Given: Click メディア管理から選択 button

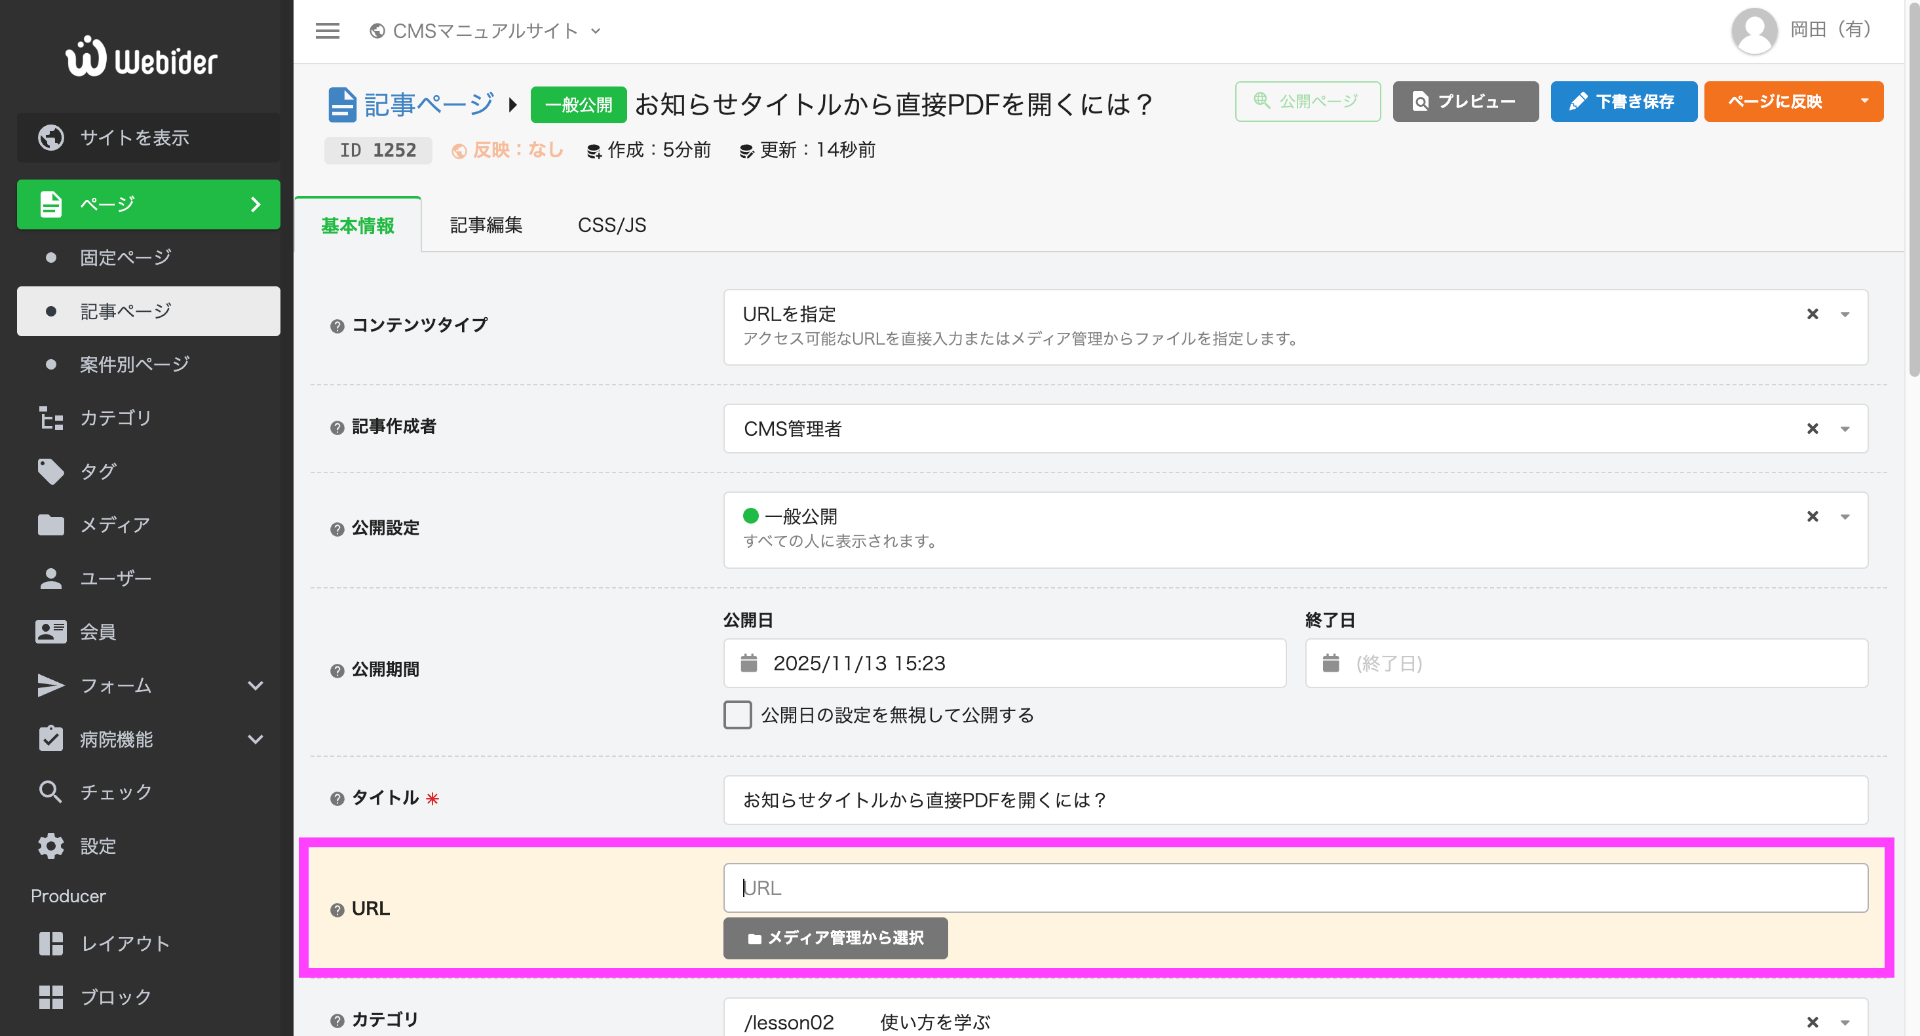Looking at the screenshot, I should click(x=835, y=938).
